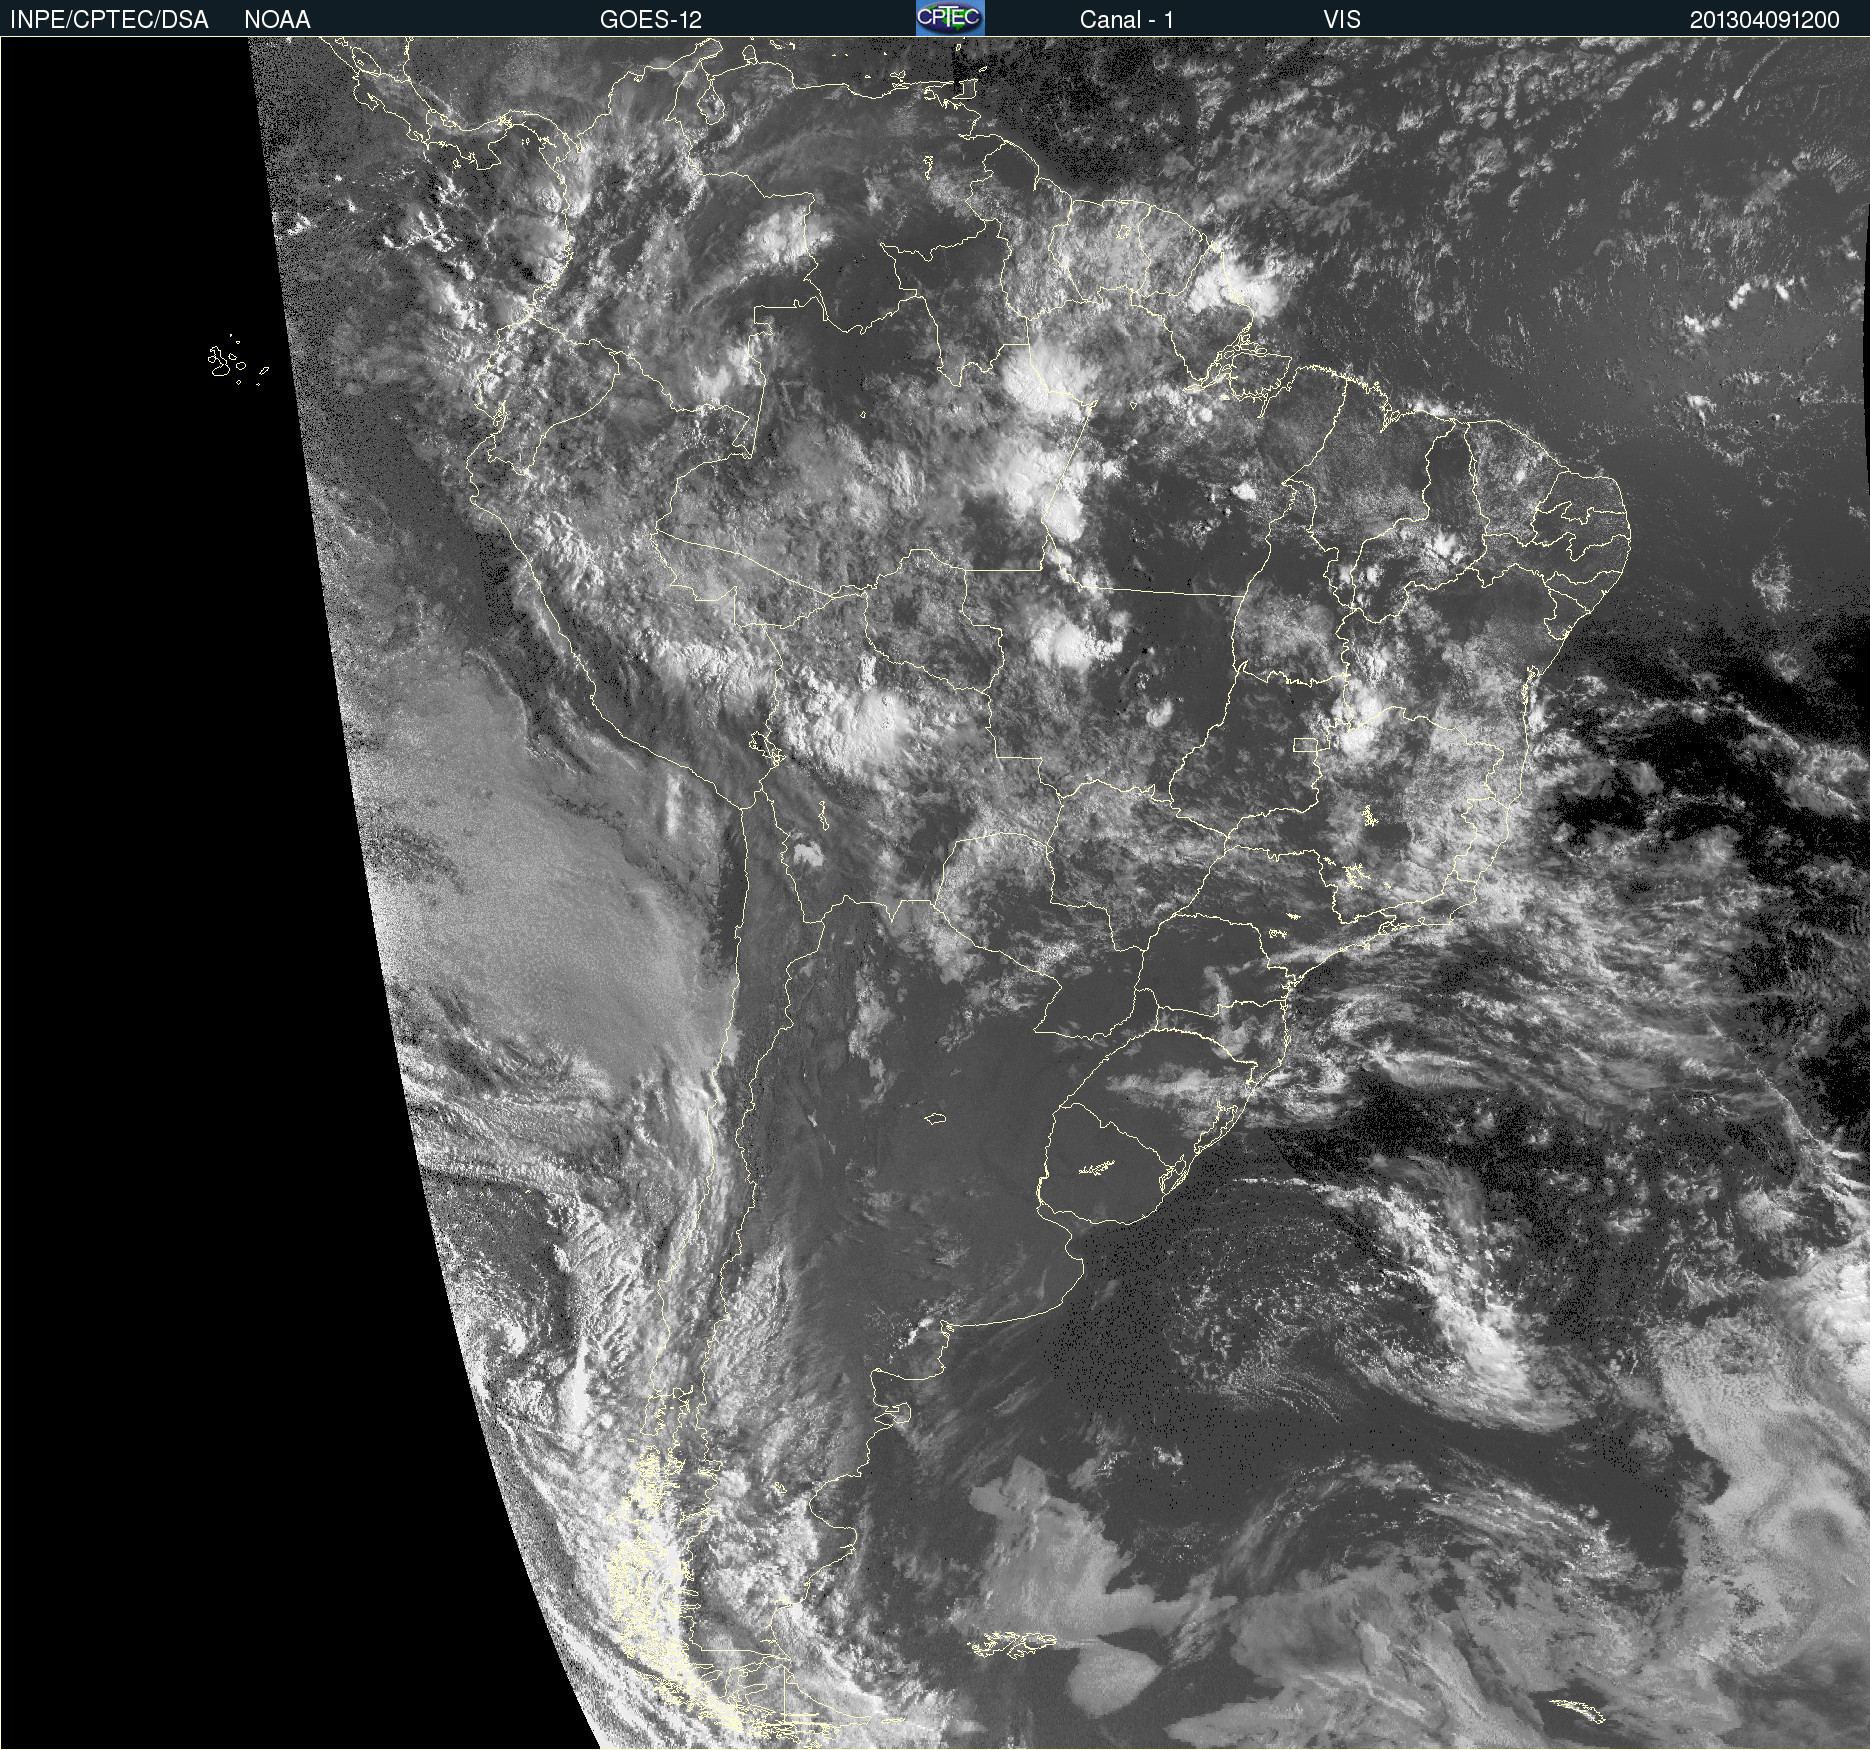Image resolution: width=1870 pixels, height=1750 pixels.
Task: Click the 201304091200 timestamp
Action: (x=1765, y=20)
